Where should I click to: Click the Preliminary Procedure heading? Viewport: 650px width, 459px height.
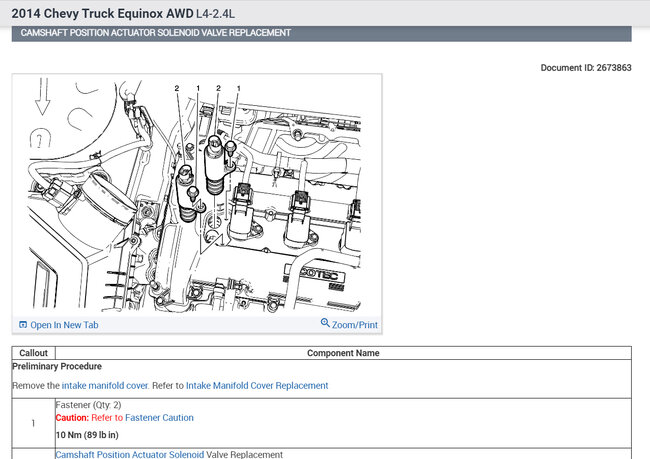[57, 367]
